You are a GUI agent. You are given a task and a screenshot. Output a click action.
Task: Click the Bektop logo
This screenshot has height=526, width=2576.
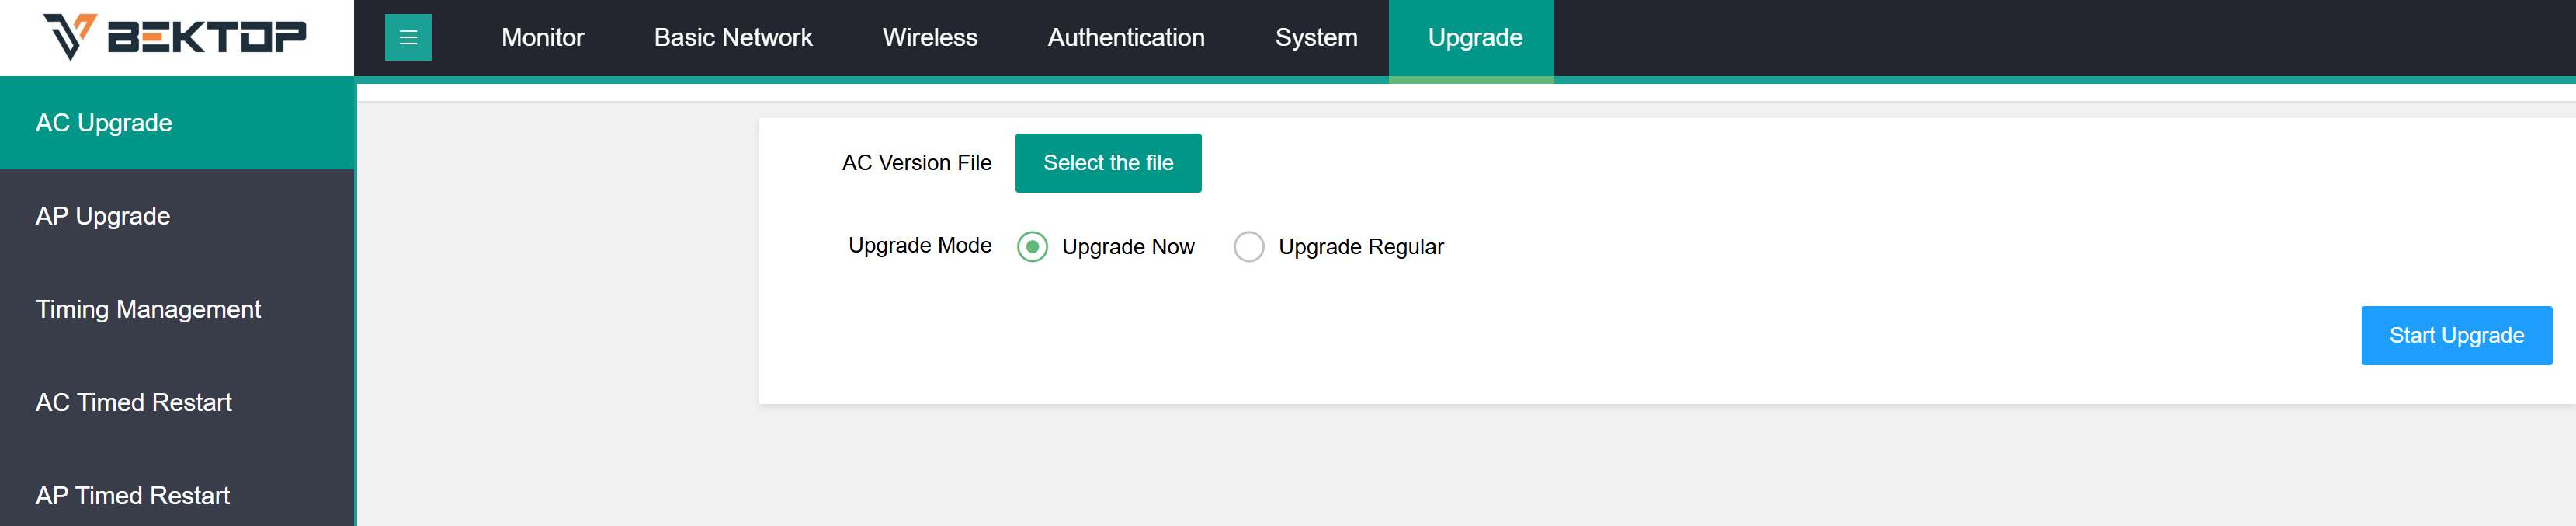[x=175, y=37]
